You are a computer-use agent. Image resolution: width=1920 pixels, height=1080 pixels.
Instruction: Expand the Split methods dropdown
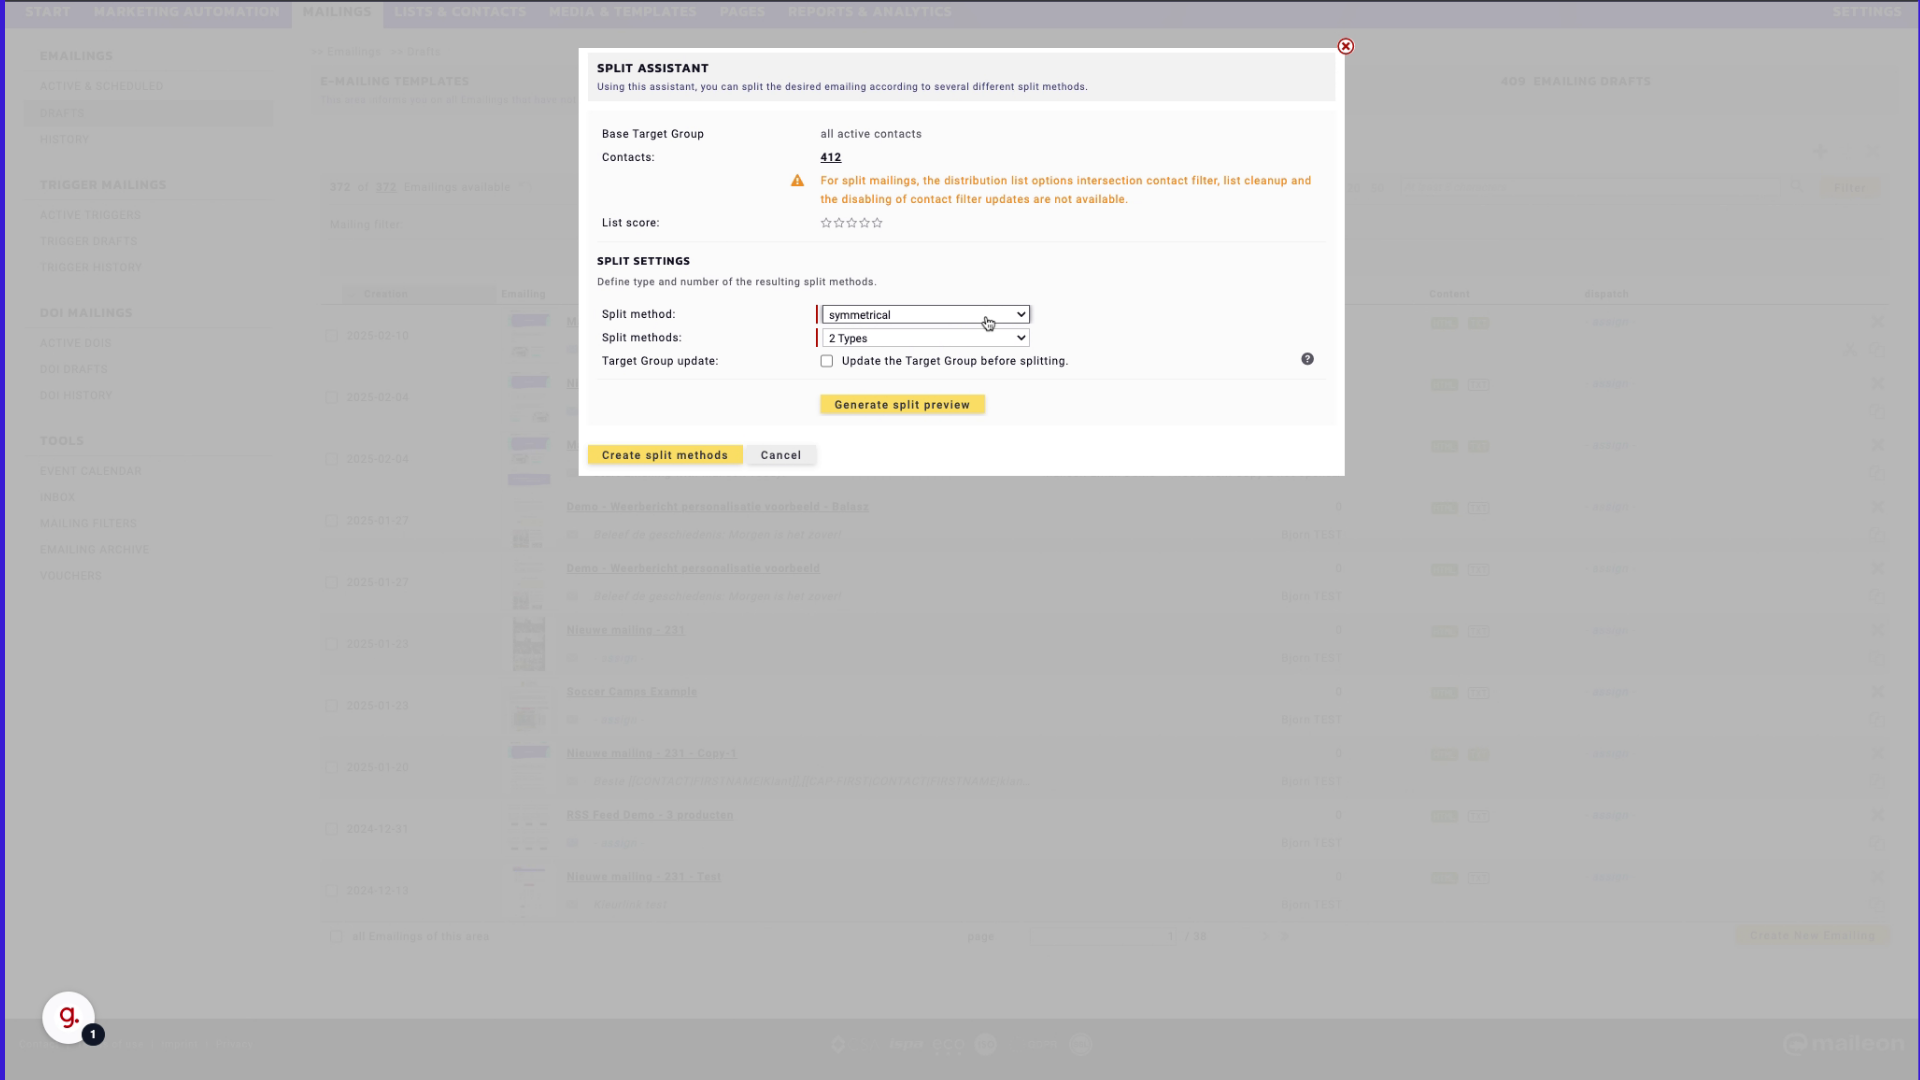pos(923,338)
